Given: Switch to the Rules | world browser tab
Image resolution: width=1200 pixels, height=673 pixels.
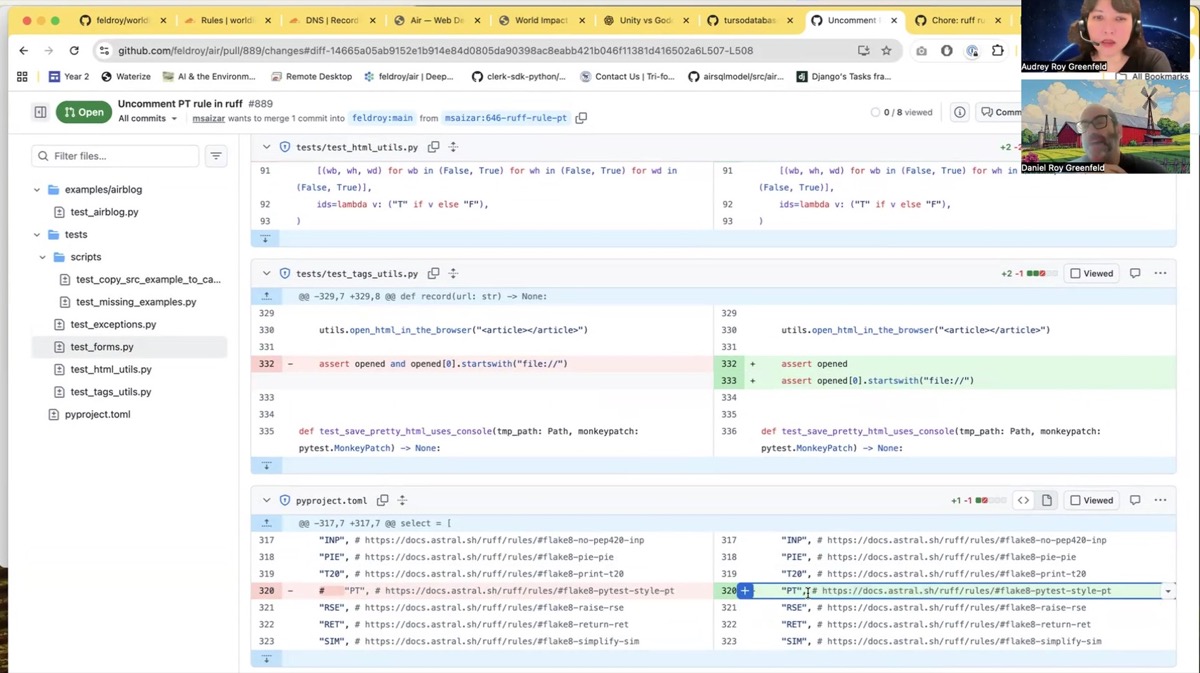Looking at the screenshot, I should click(230, 19).
